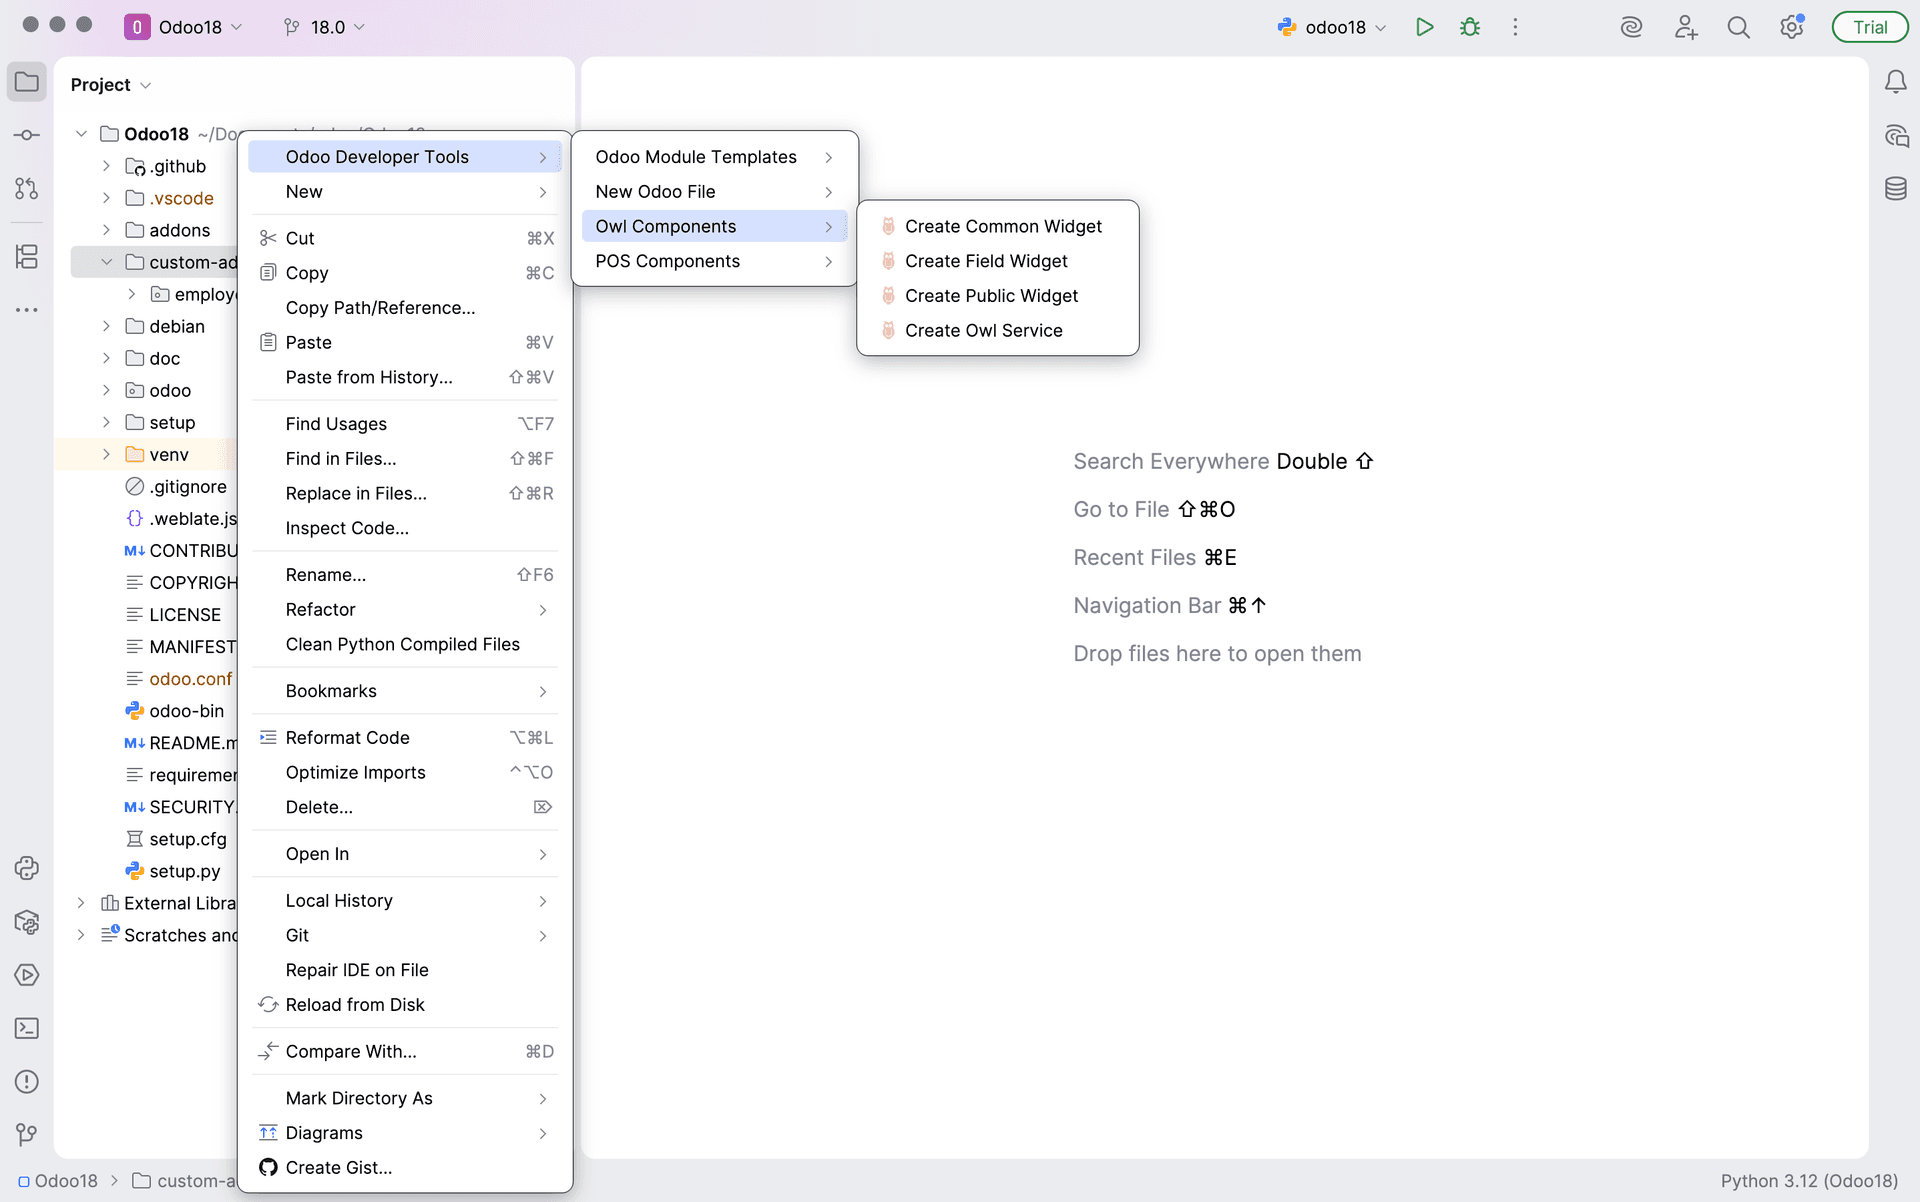Click the green Run button
This screenshot has width=1920, height=1202.
point(1424,27)
